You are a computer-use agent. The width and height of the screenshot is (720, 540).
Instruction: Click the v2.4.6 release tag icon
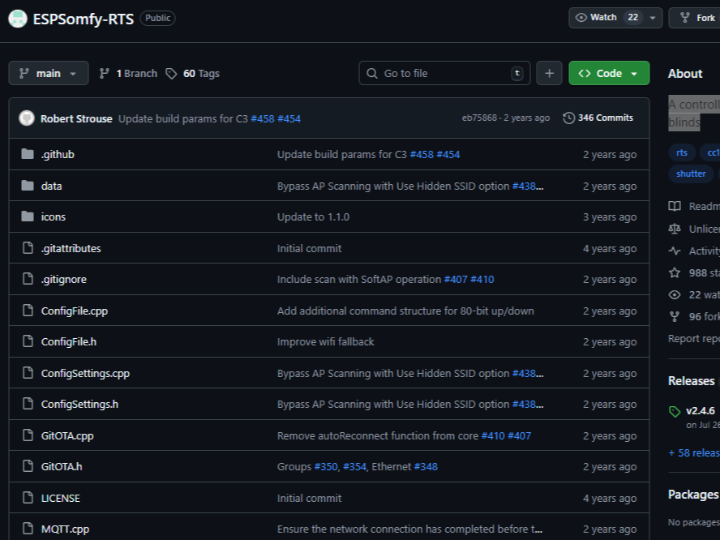[675, 411]
